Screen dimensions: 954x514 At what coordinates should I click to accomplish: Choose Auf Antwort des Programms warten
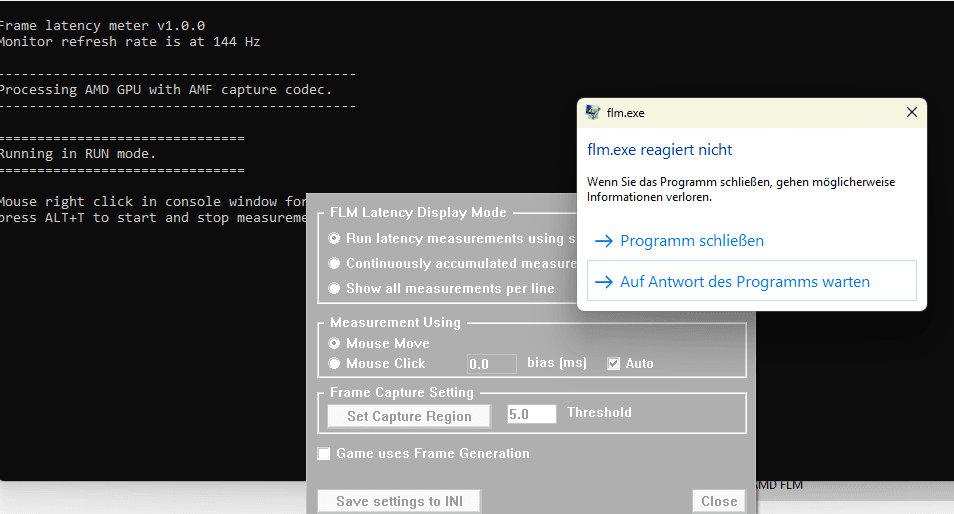[x=751, y=281]
